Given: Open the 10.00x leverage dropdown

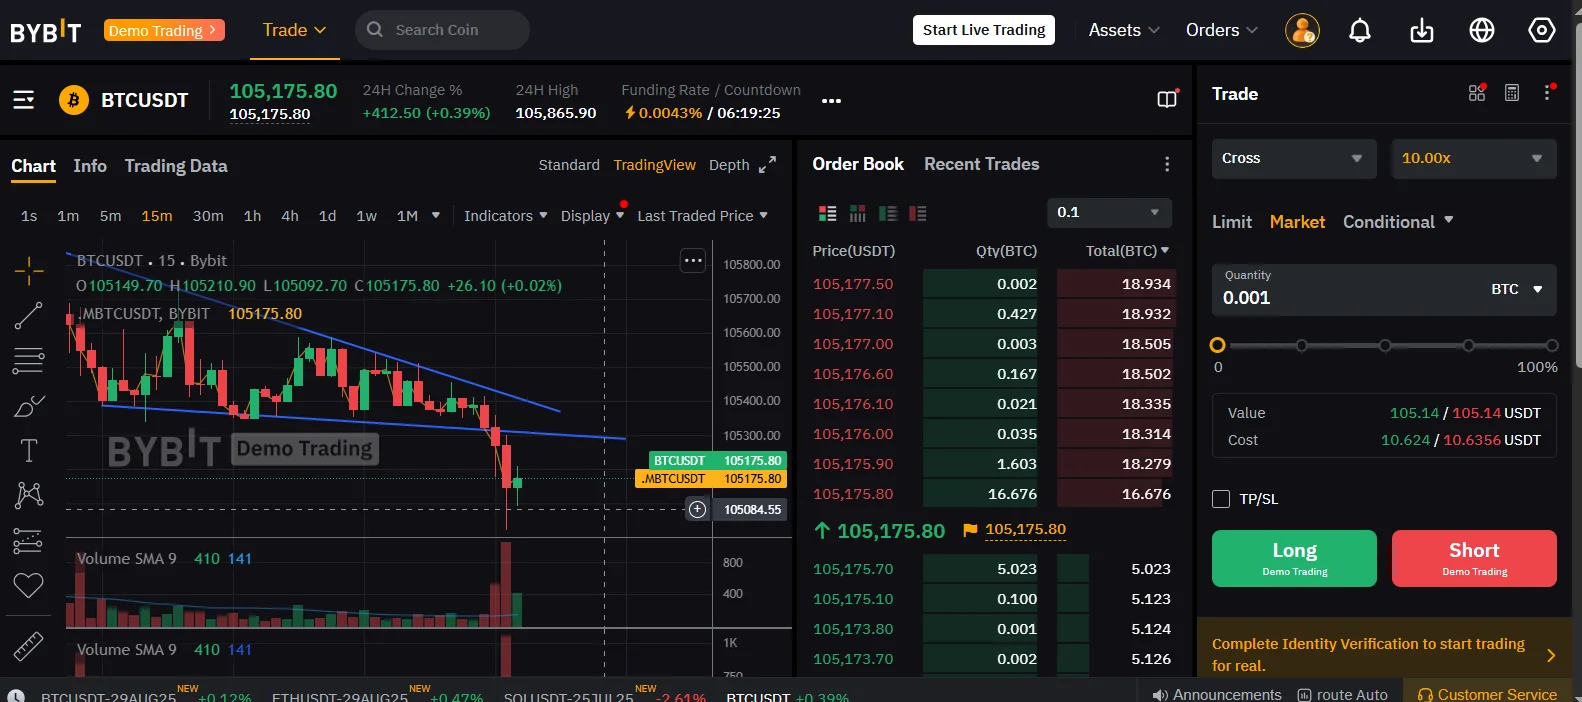Looking at the screenshot, I should [1472, 158].
